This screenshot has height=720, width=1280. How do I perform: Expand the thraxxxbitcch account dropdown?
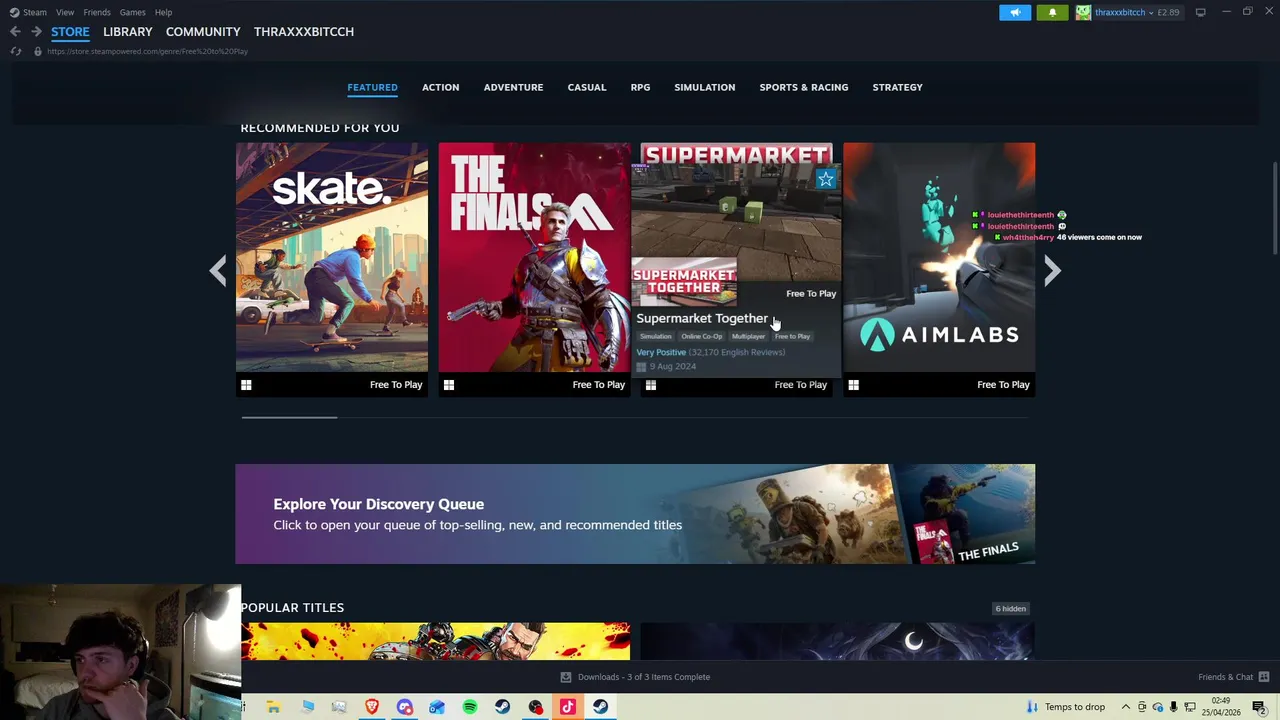coord(1151,12)
